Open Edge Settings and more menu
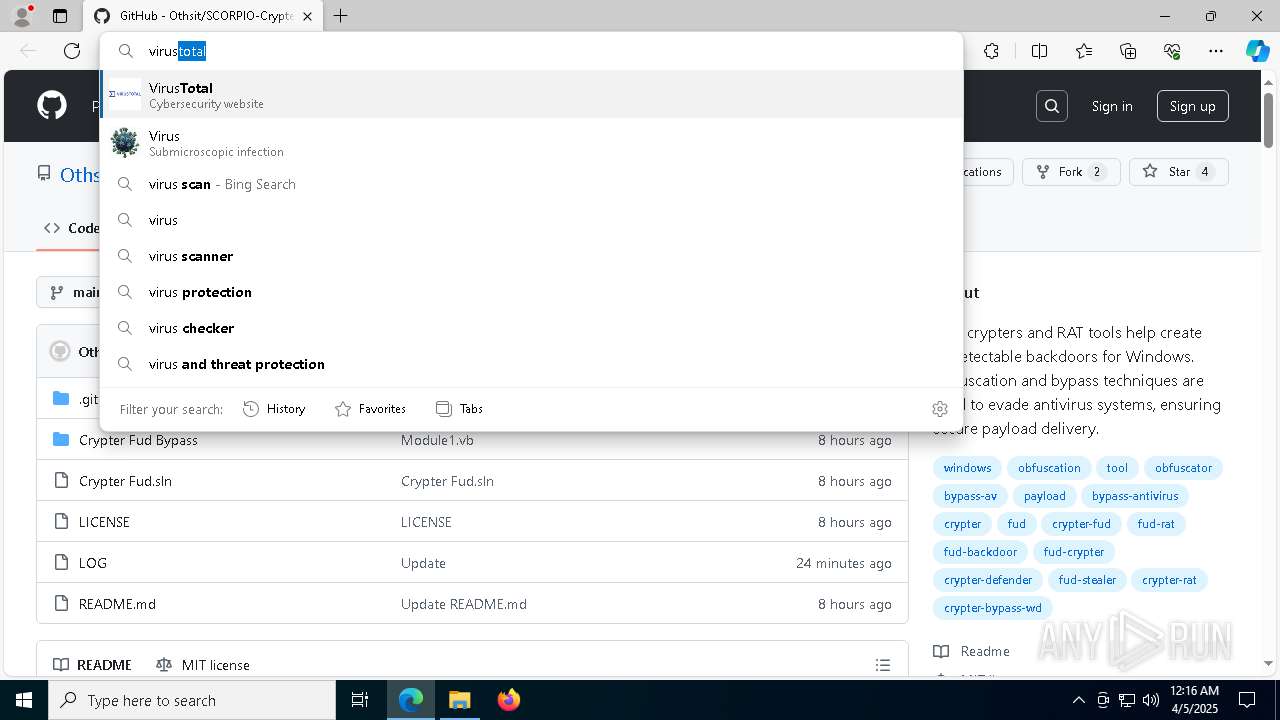This screenshot has width=1280, height=720. click(1216, 51)
